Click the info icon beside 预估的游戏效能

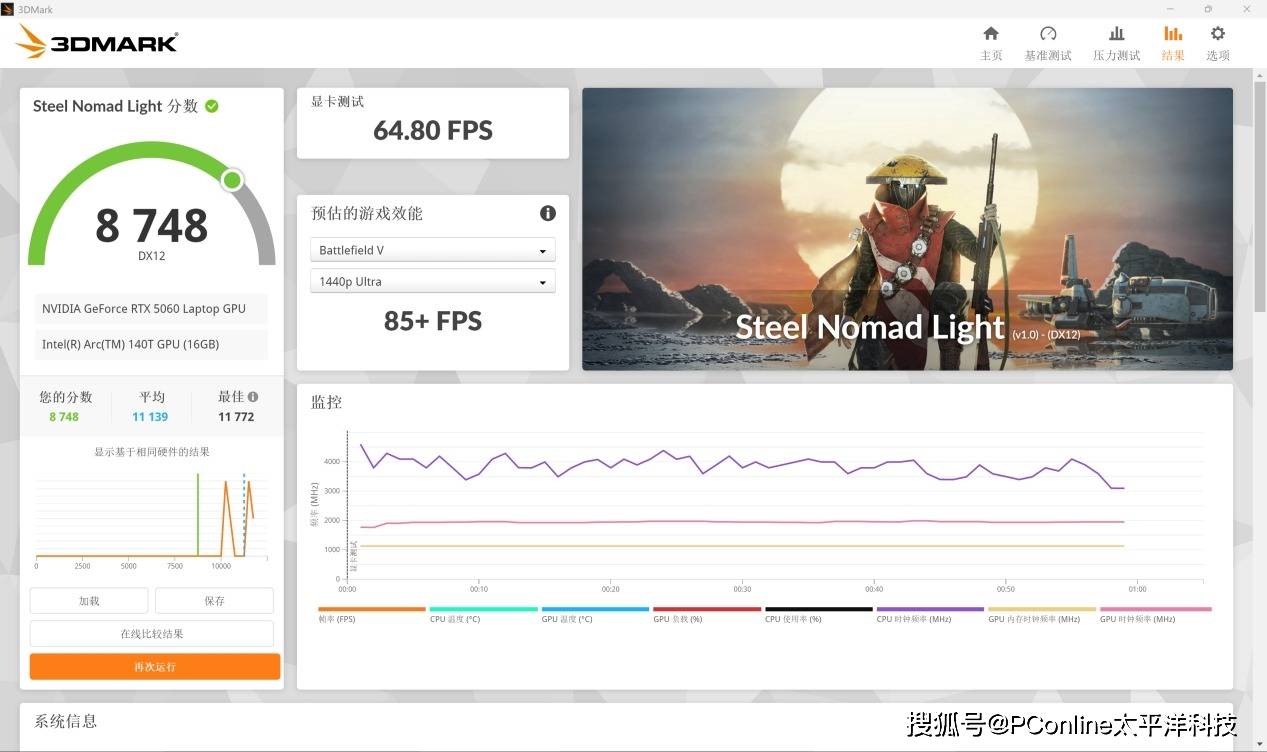click(547, 213)
